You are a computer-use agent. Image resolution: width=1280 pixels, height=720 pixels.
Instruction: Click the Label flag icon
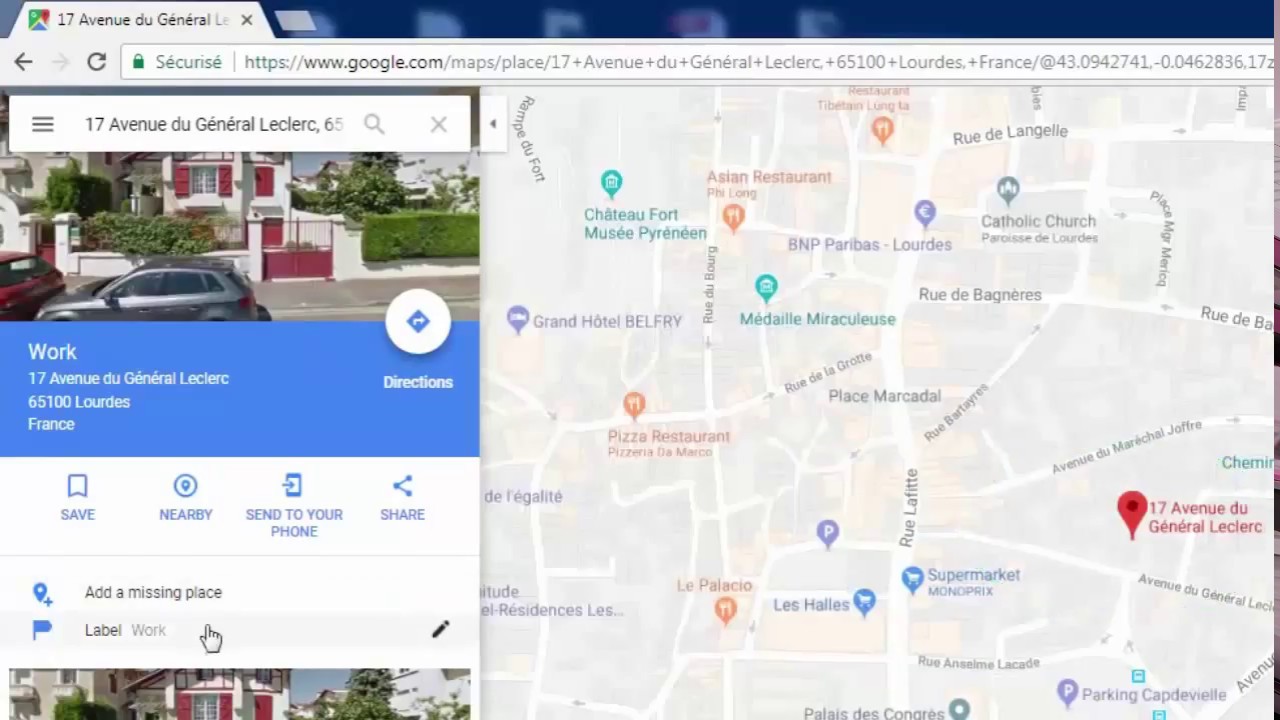point(42,630)
